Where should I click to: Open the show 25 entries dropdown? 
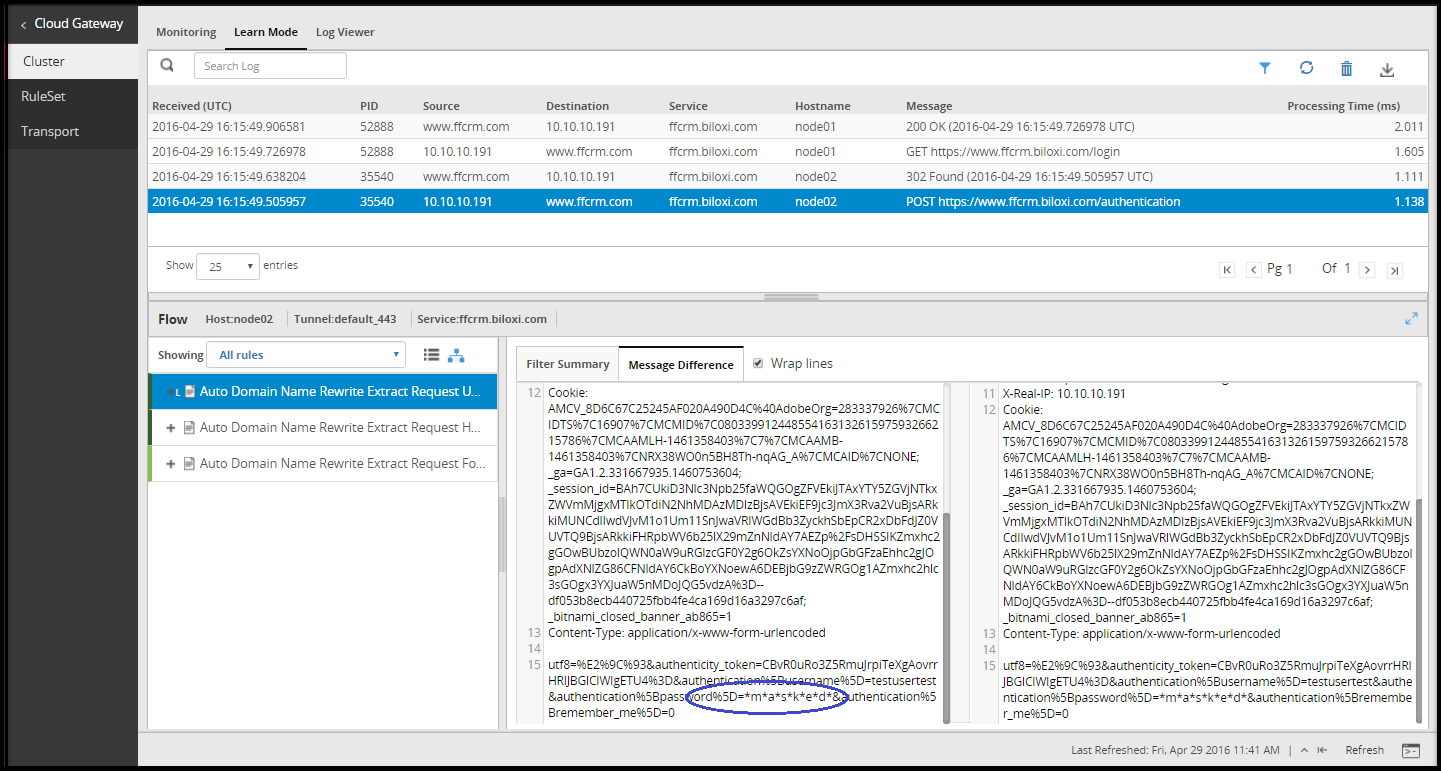click(228, 267)
